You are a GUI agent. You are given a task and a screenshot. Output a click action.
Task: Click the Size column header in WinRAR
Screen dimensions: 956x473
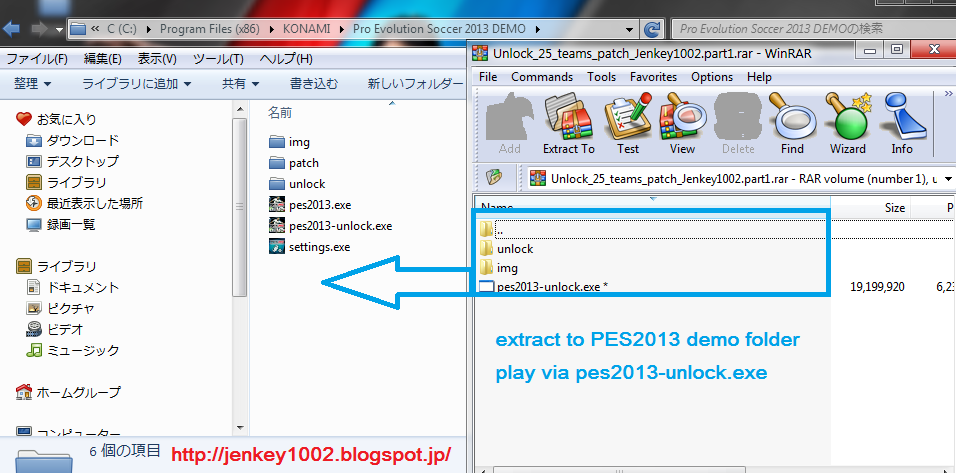894,208
